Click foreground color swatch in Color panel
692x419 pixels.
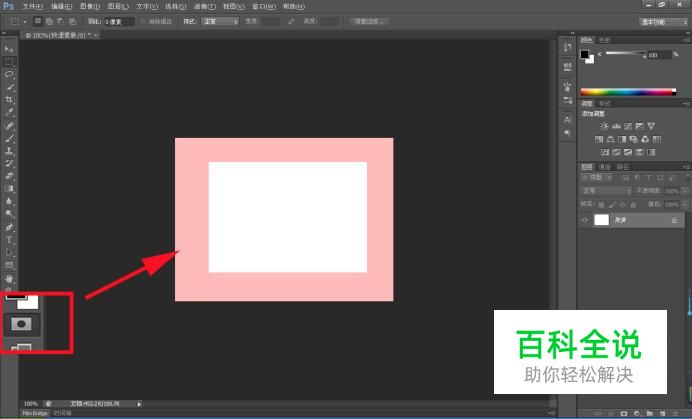(585, 54)
